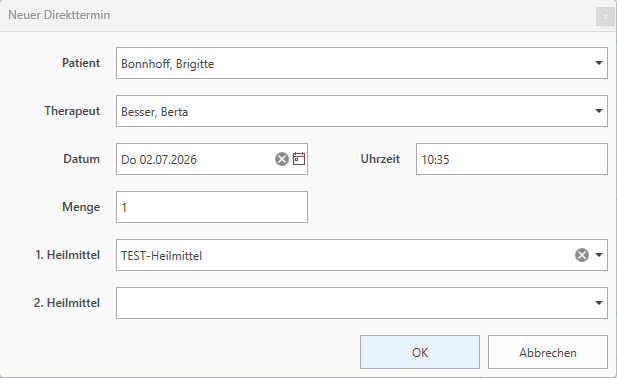Screen dimensions: 617x378
Task: Select the Datum label
Action: coord(81,159)
